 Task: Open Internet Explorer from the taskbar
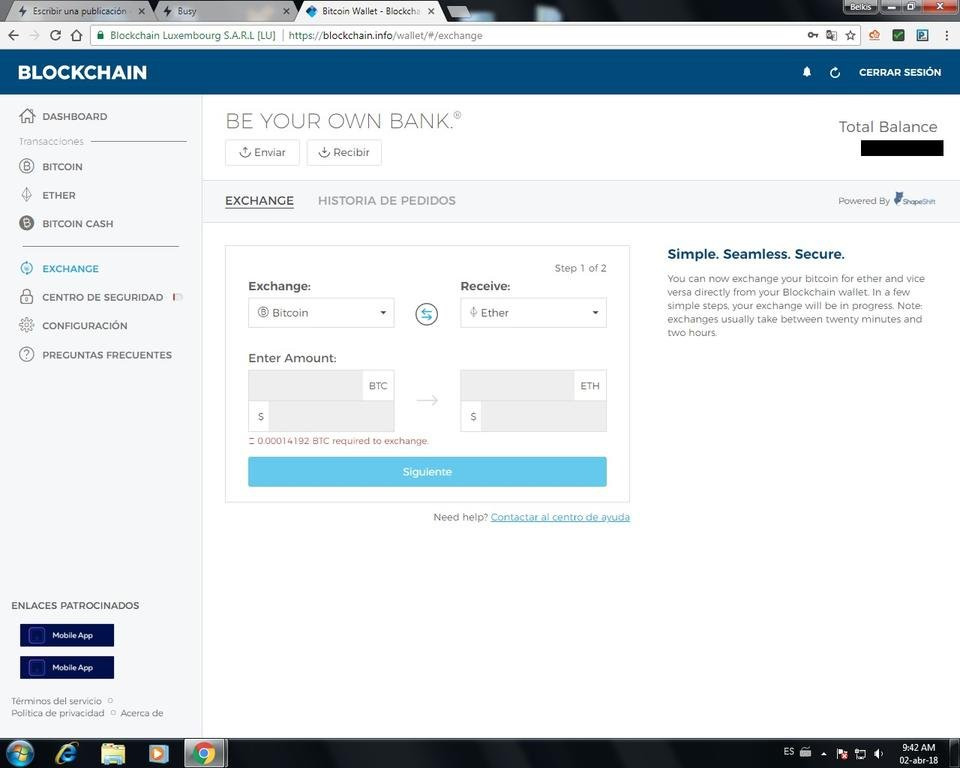pos(66,753)
